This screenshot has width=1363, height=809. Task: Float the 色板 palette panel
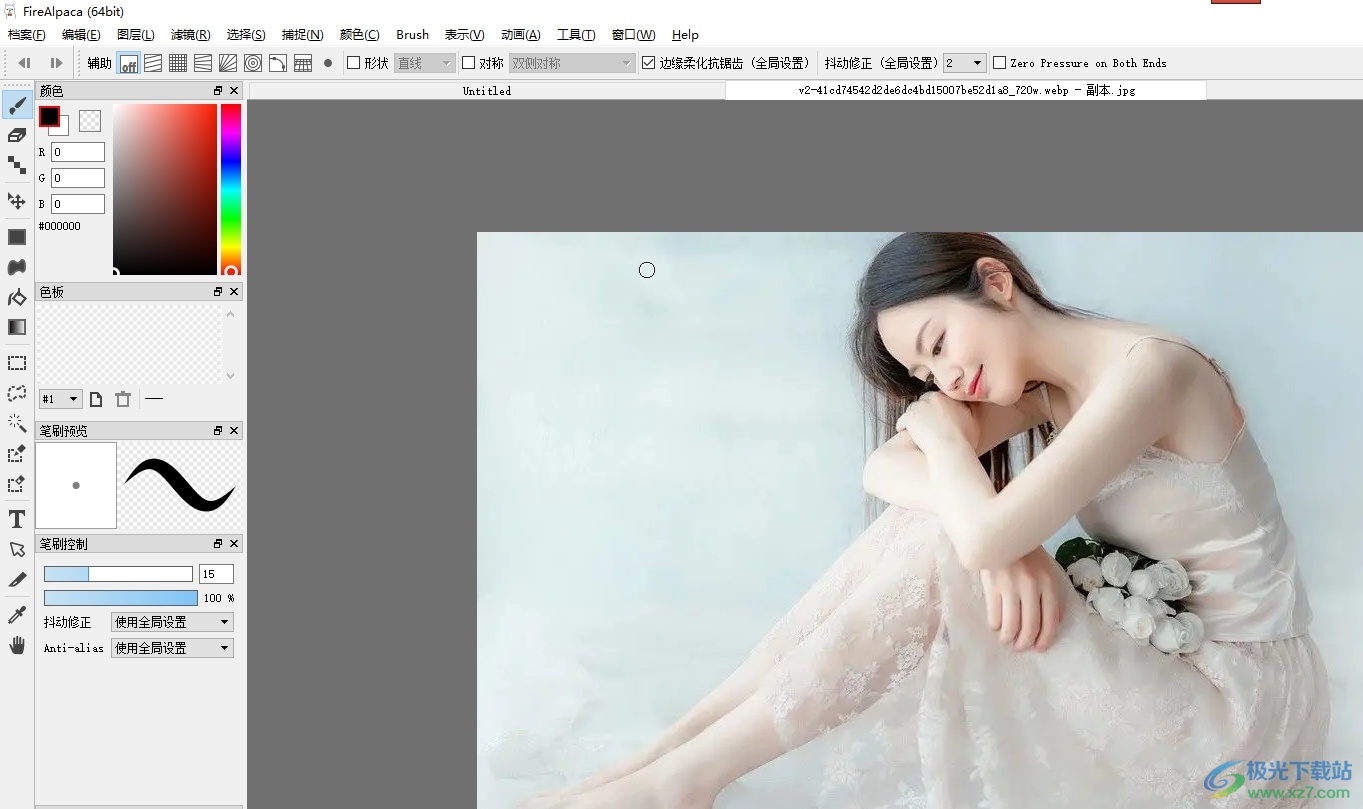[218, 292]
